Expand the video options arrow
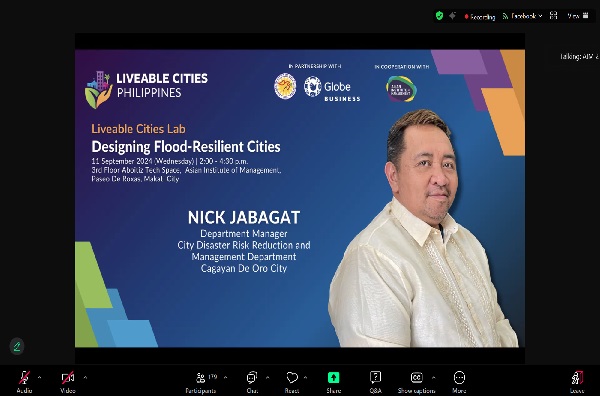Viewport: 600px width, 396px height. point(85,377)
